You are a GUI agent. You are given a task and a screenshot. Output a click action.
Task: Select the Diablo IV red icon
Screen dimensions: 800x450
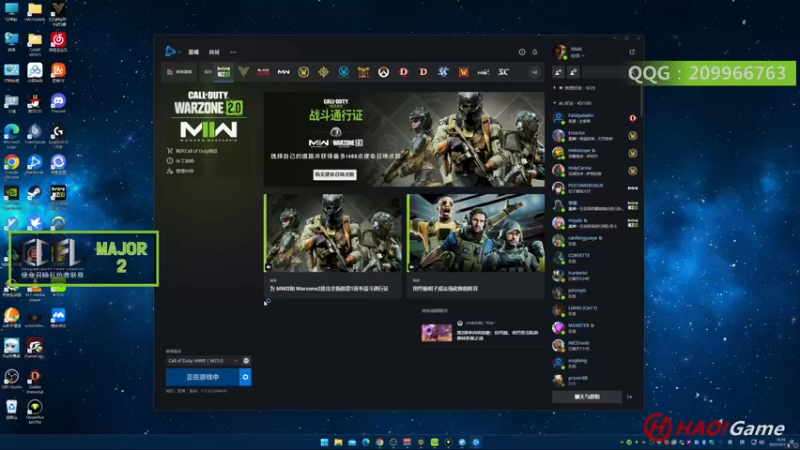(404, 72)
